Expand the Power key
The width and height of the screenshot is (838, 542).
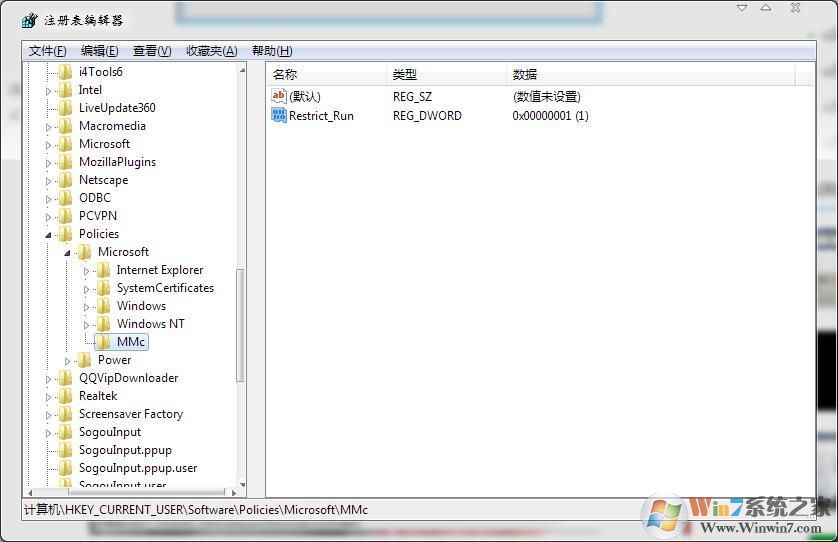(67, 361)
